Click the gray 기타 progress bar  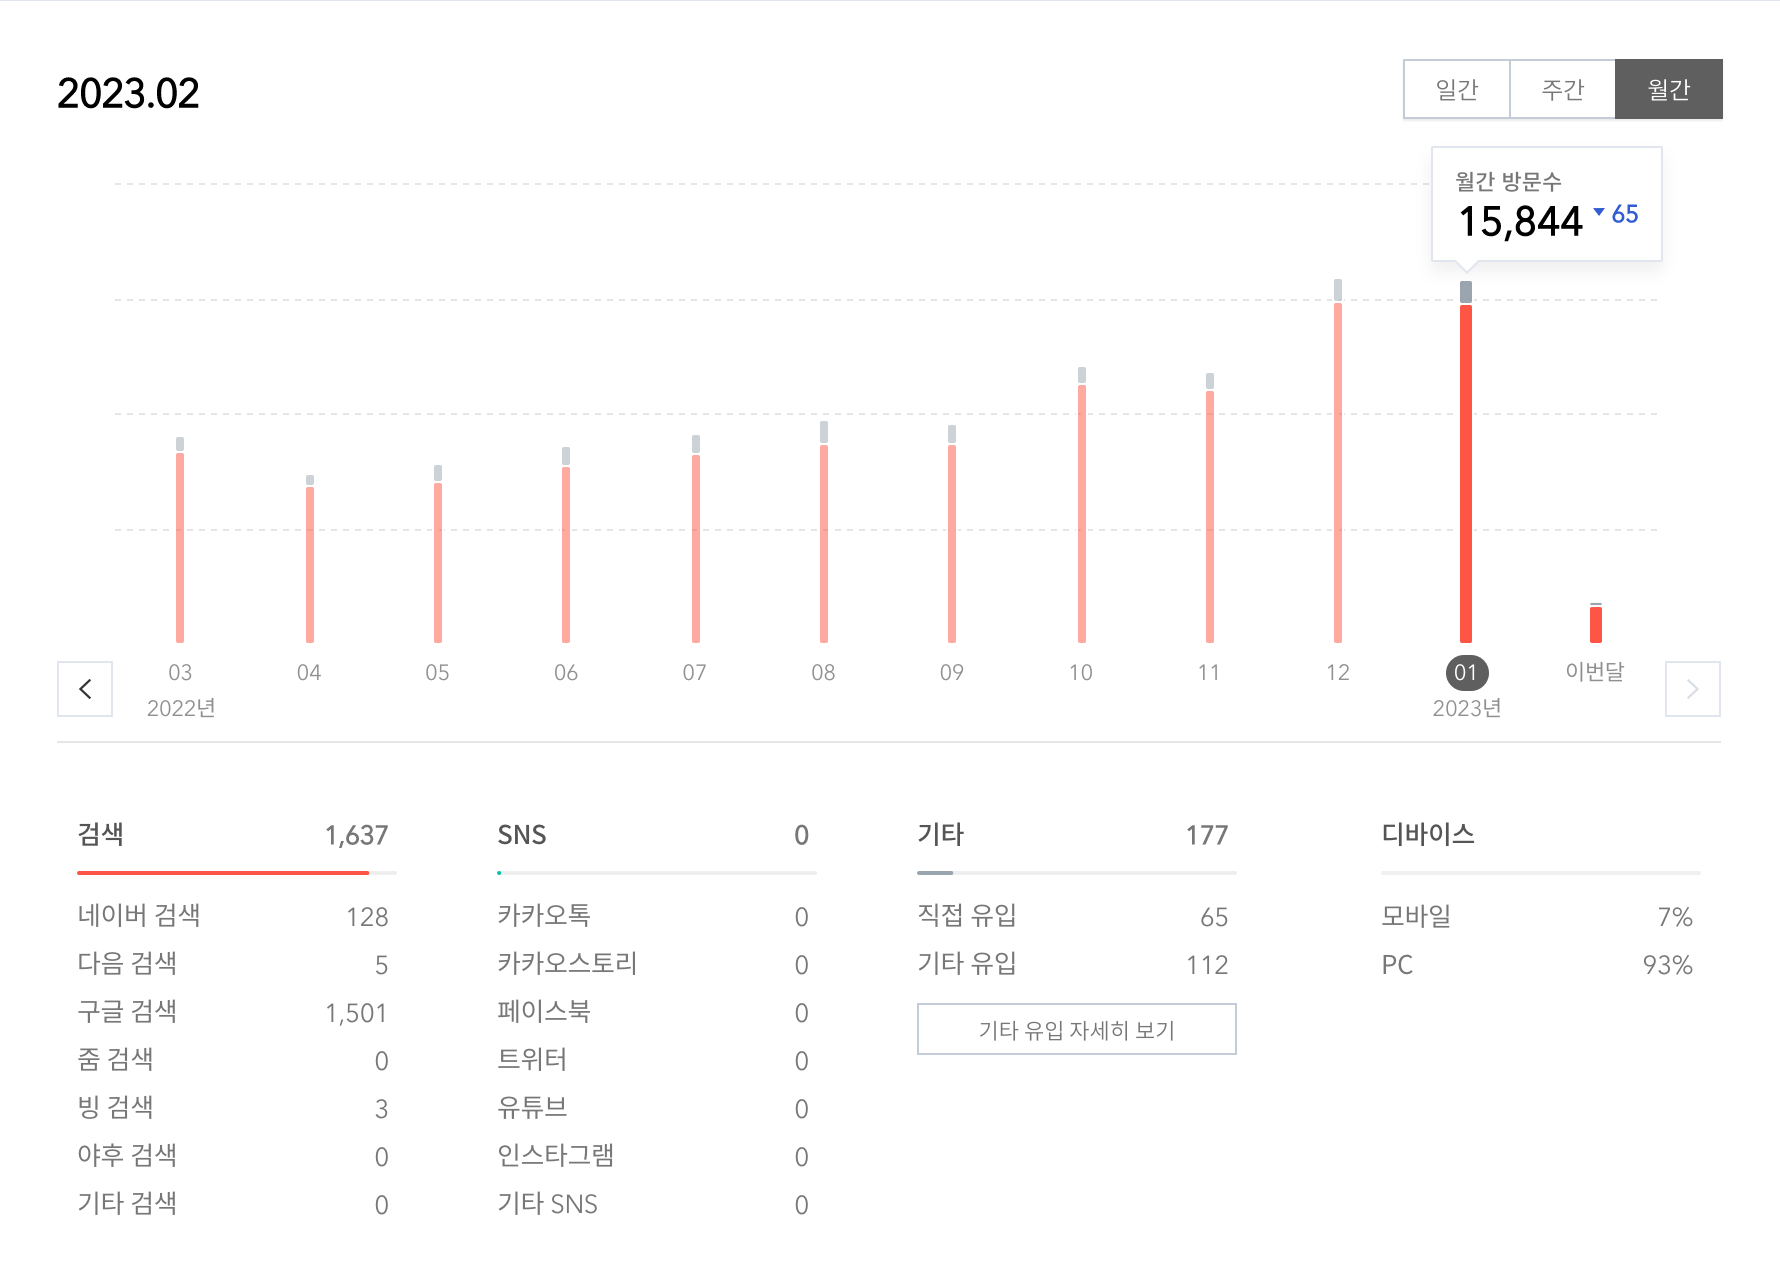point(935,873)
